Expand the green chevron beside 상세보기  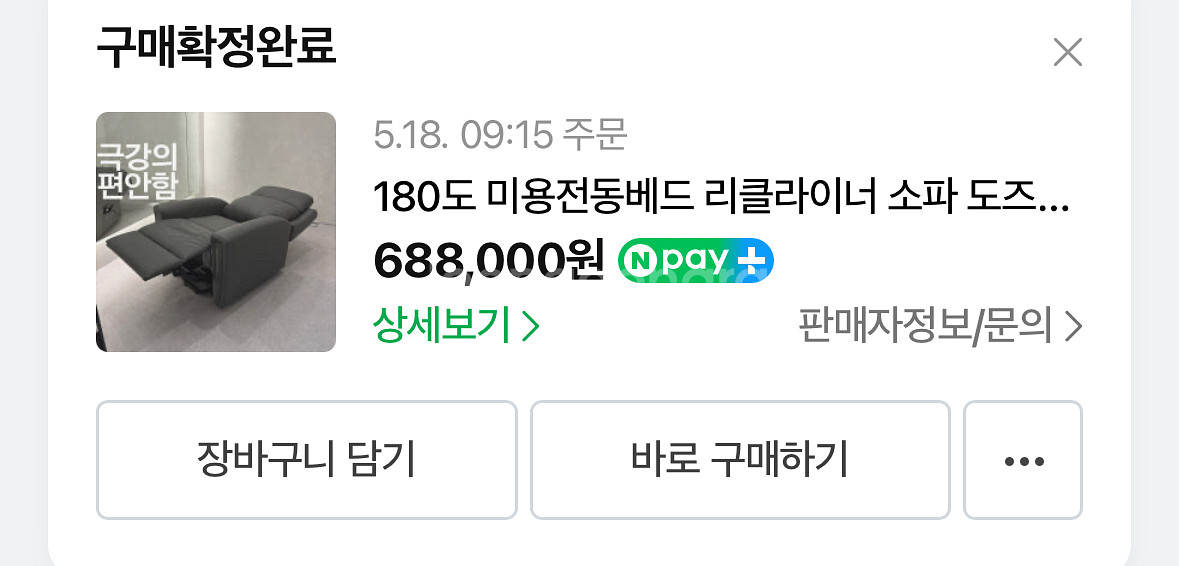point(531,326)
